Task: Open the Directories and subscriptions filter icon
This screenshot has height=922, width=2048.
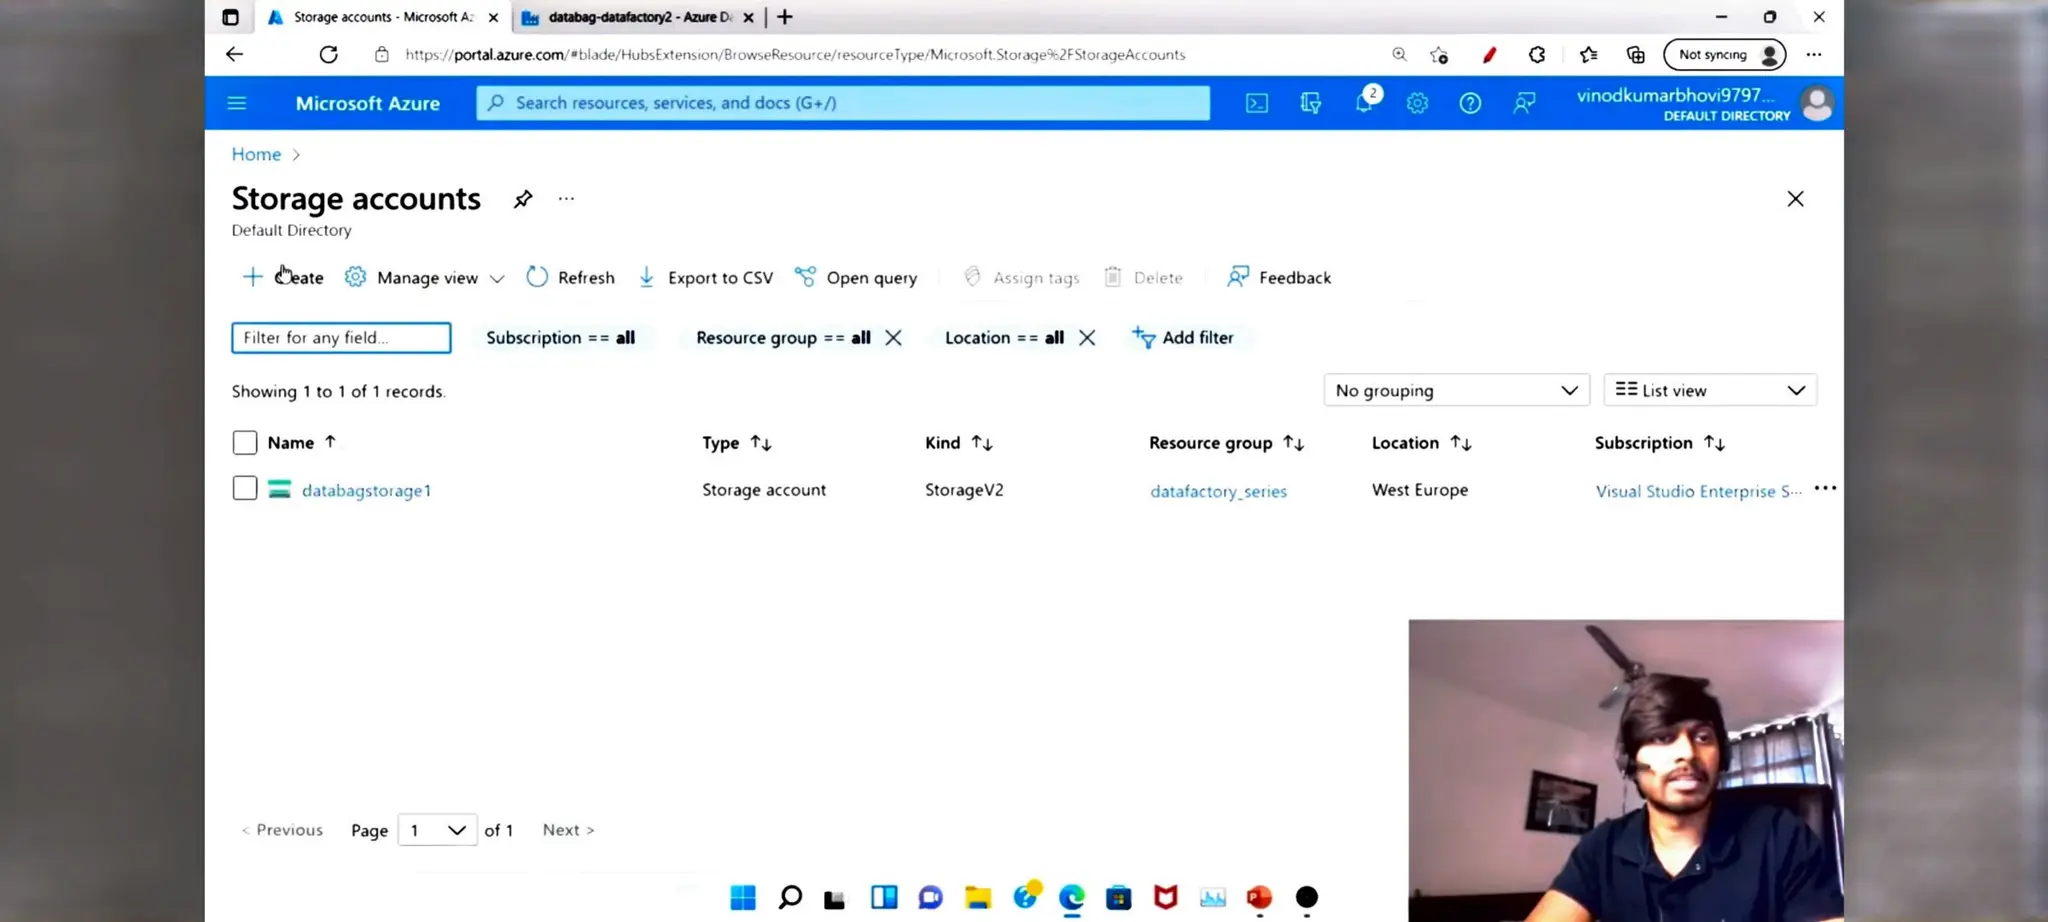Action: coord(1311,103)
